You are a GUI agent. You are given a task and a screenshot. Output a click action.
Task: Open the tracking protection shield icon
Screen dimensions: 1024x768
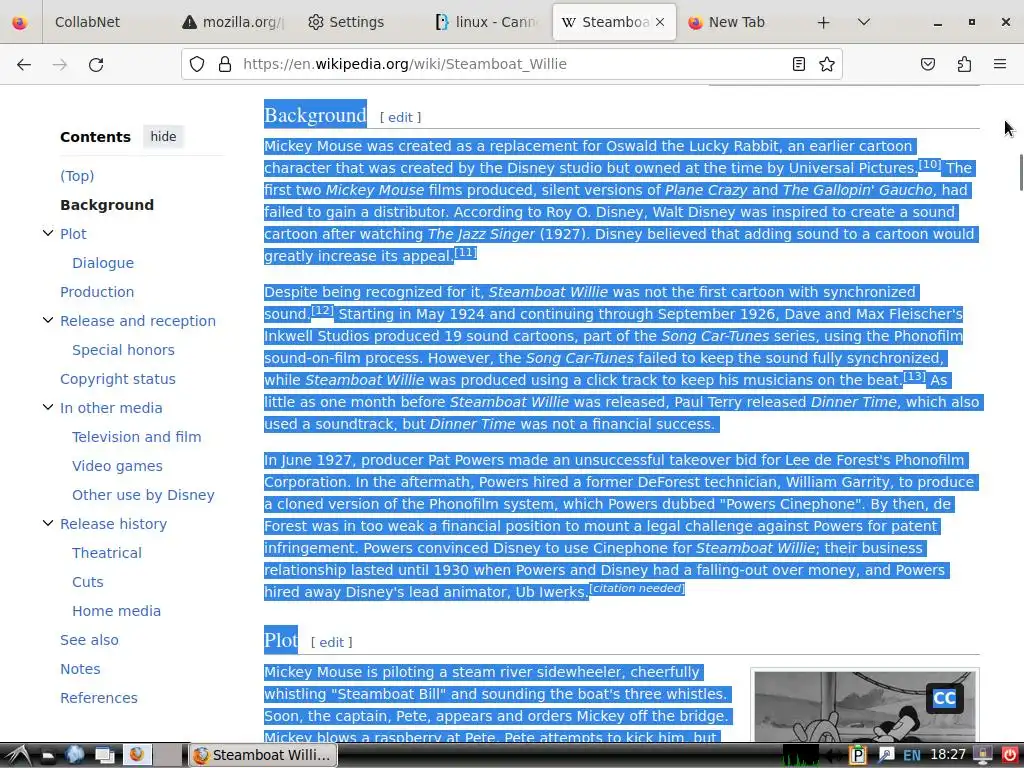pos(197,64)
